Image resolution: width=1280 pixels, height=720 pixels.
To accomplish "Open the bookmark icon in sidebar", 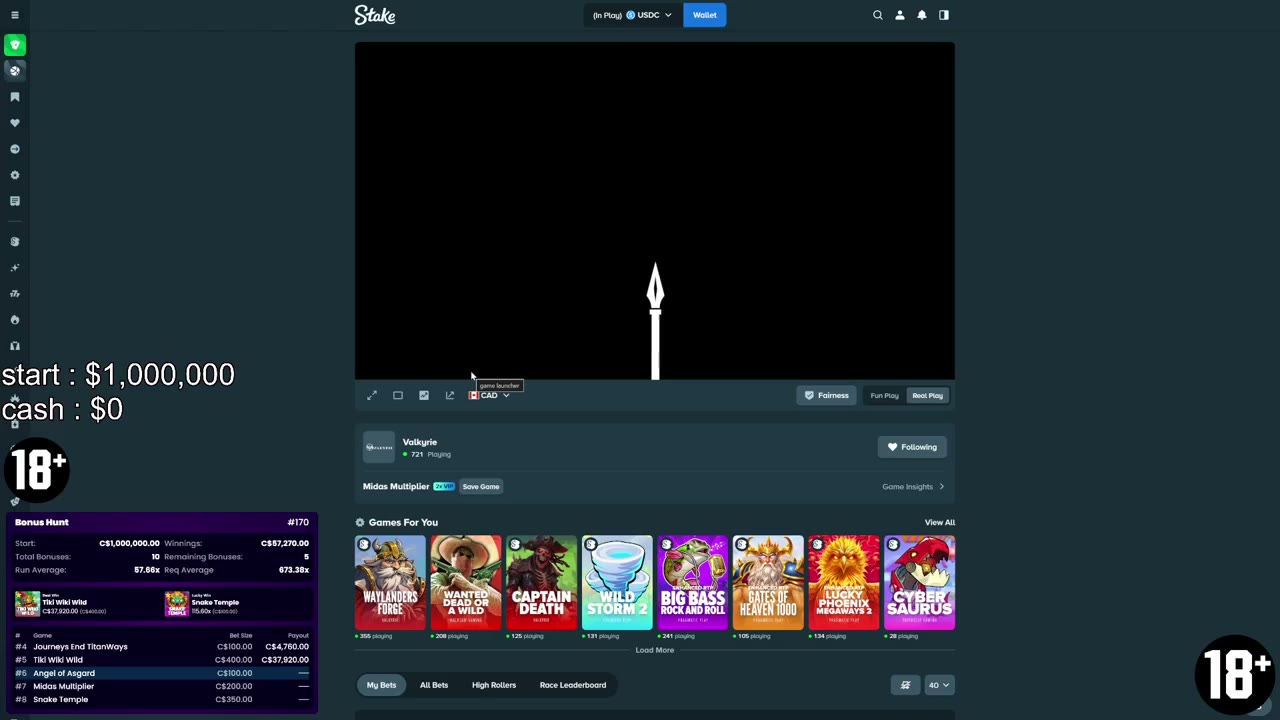I will (x=15, y=97).
